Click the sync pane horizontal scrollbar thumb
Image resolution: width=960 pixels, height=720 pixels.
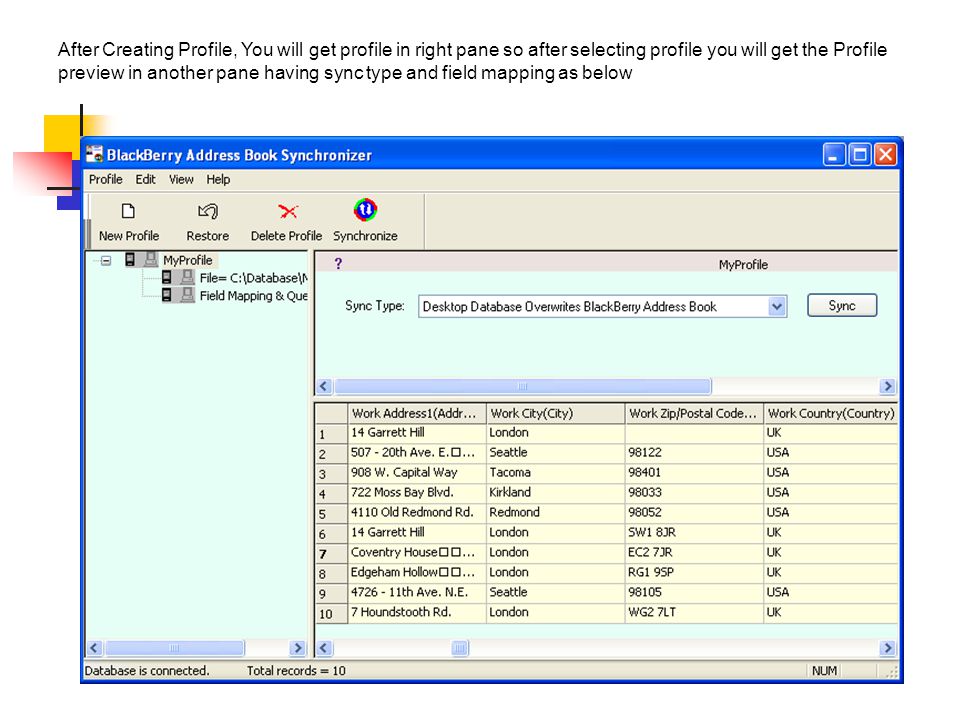[522, 386]
